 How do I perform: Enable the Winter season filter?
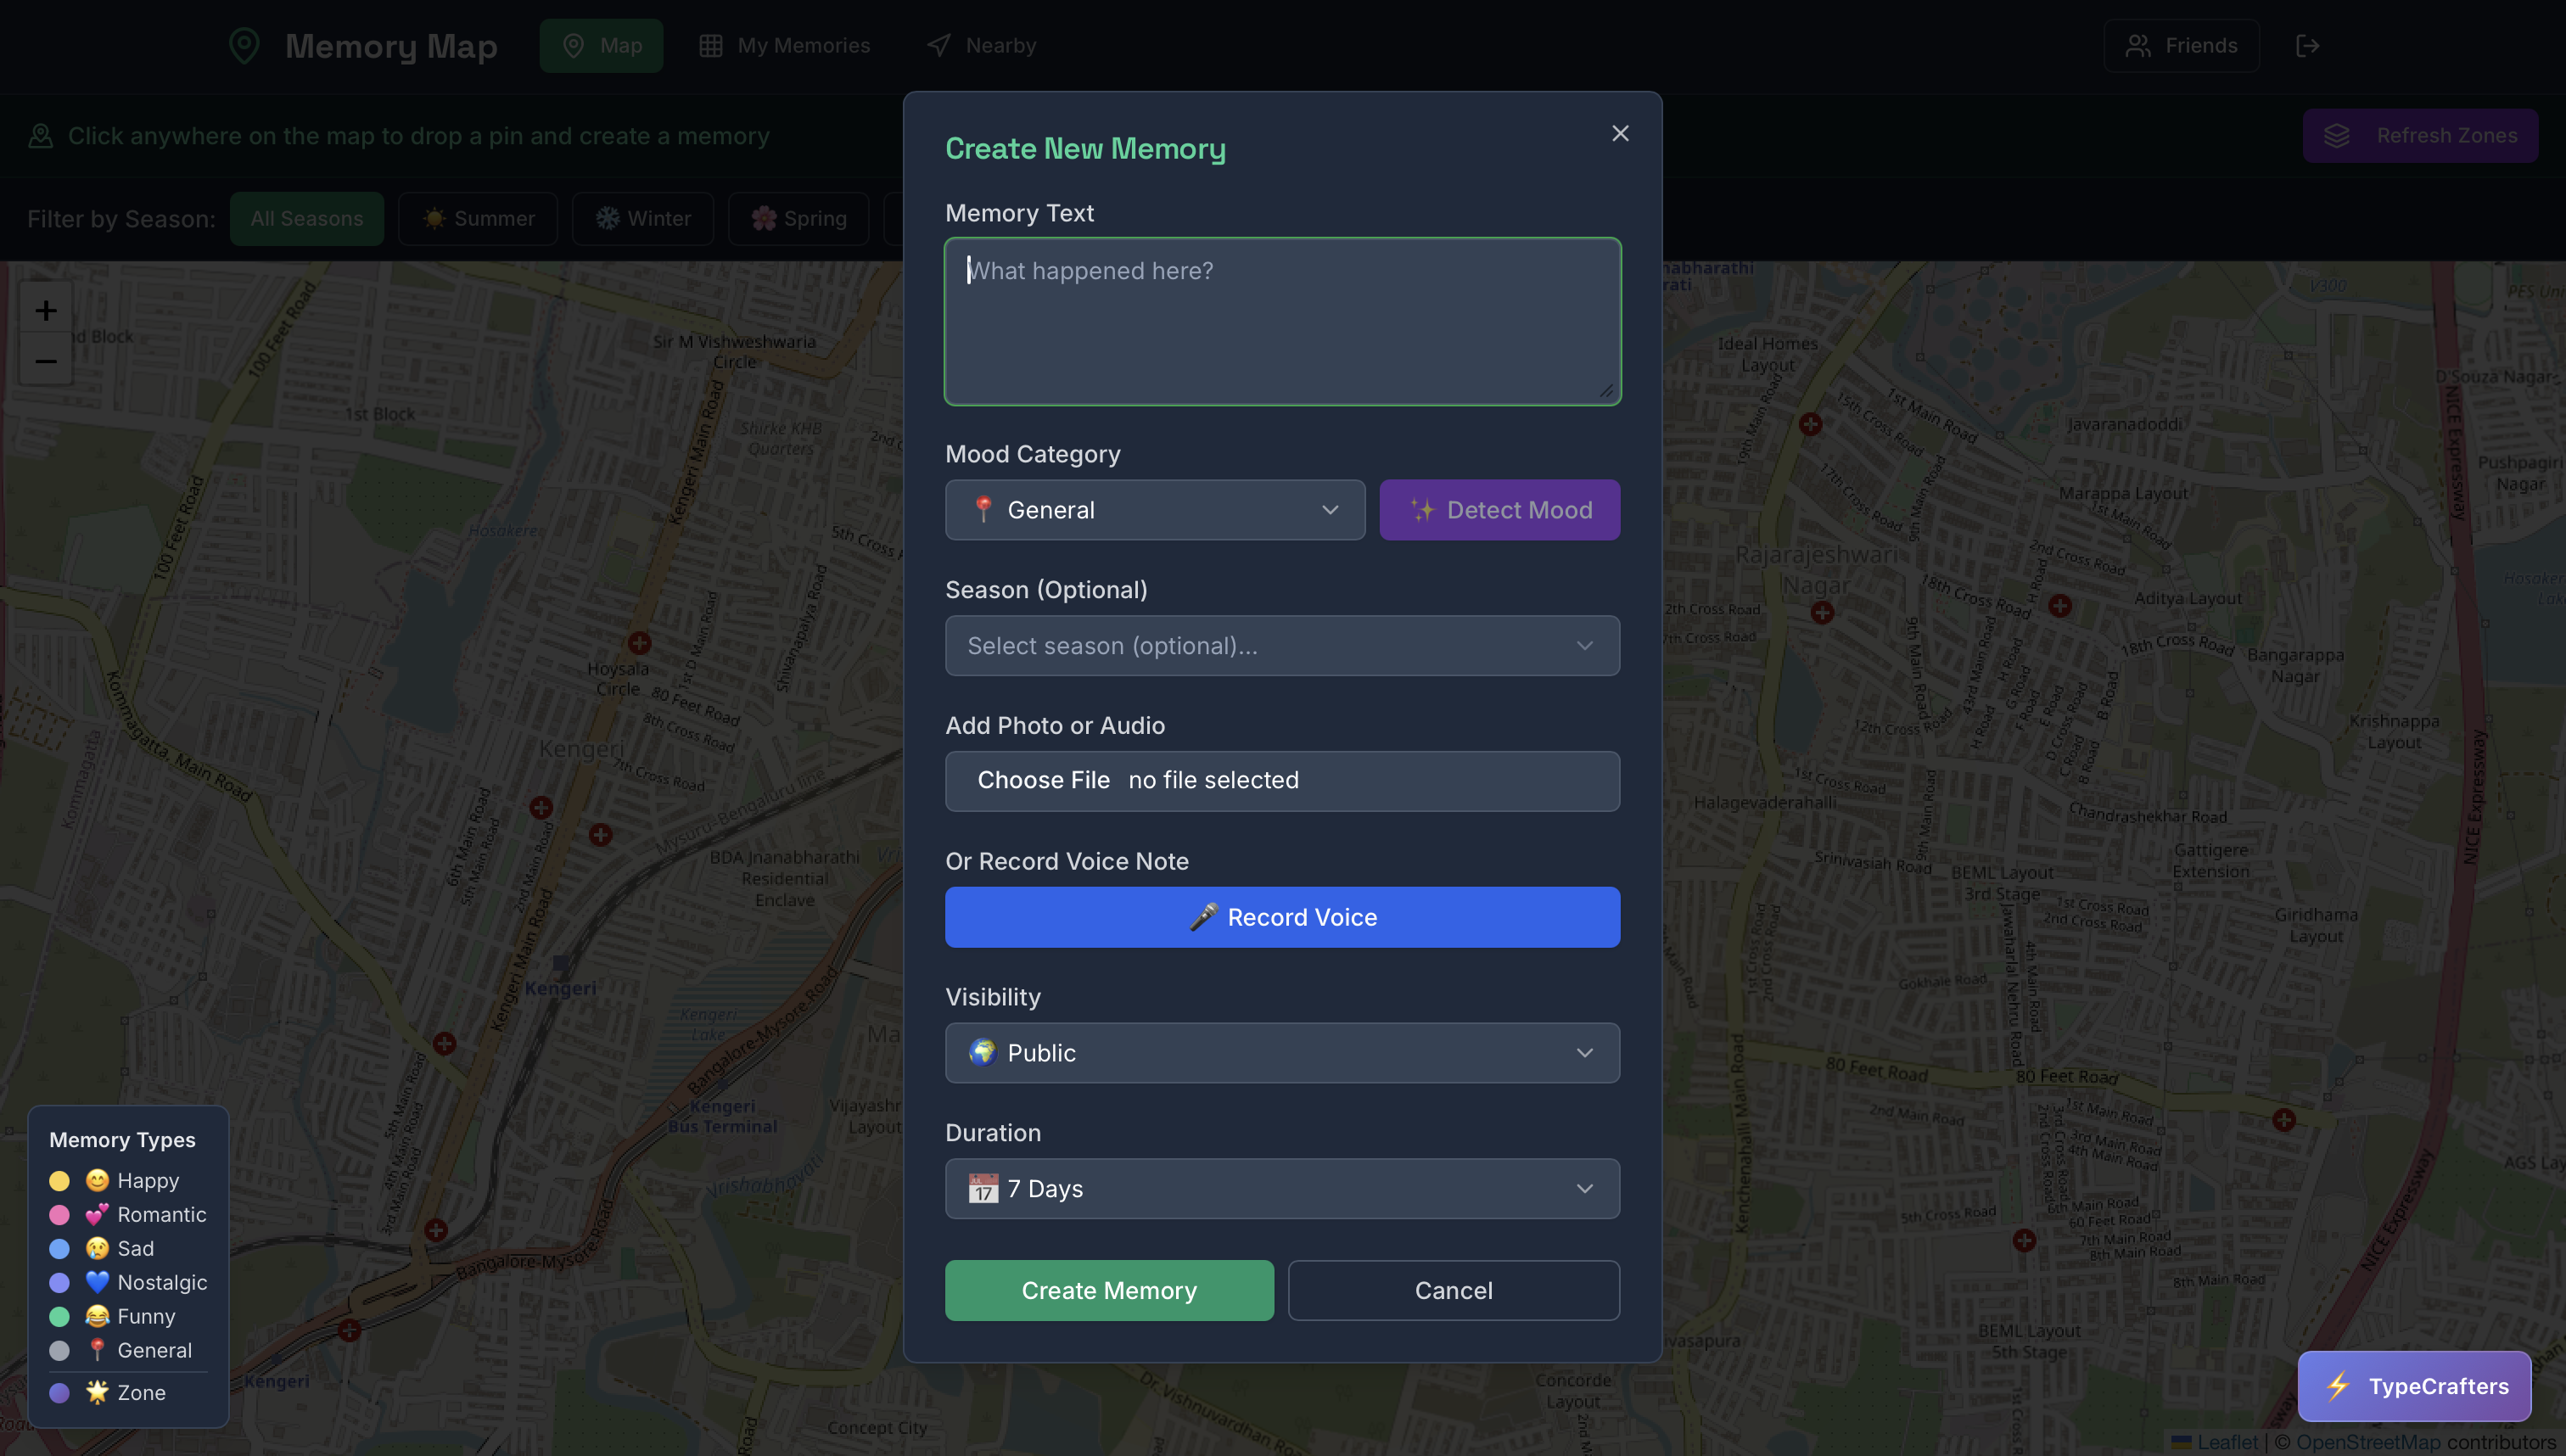[x=642, y=218]
